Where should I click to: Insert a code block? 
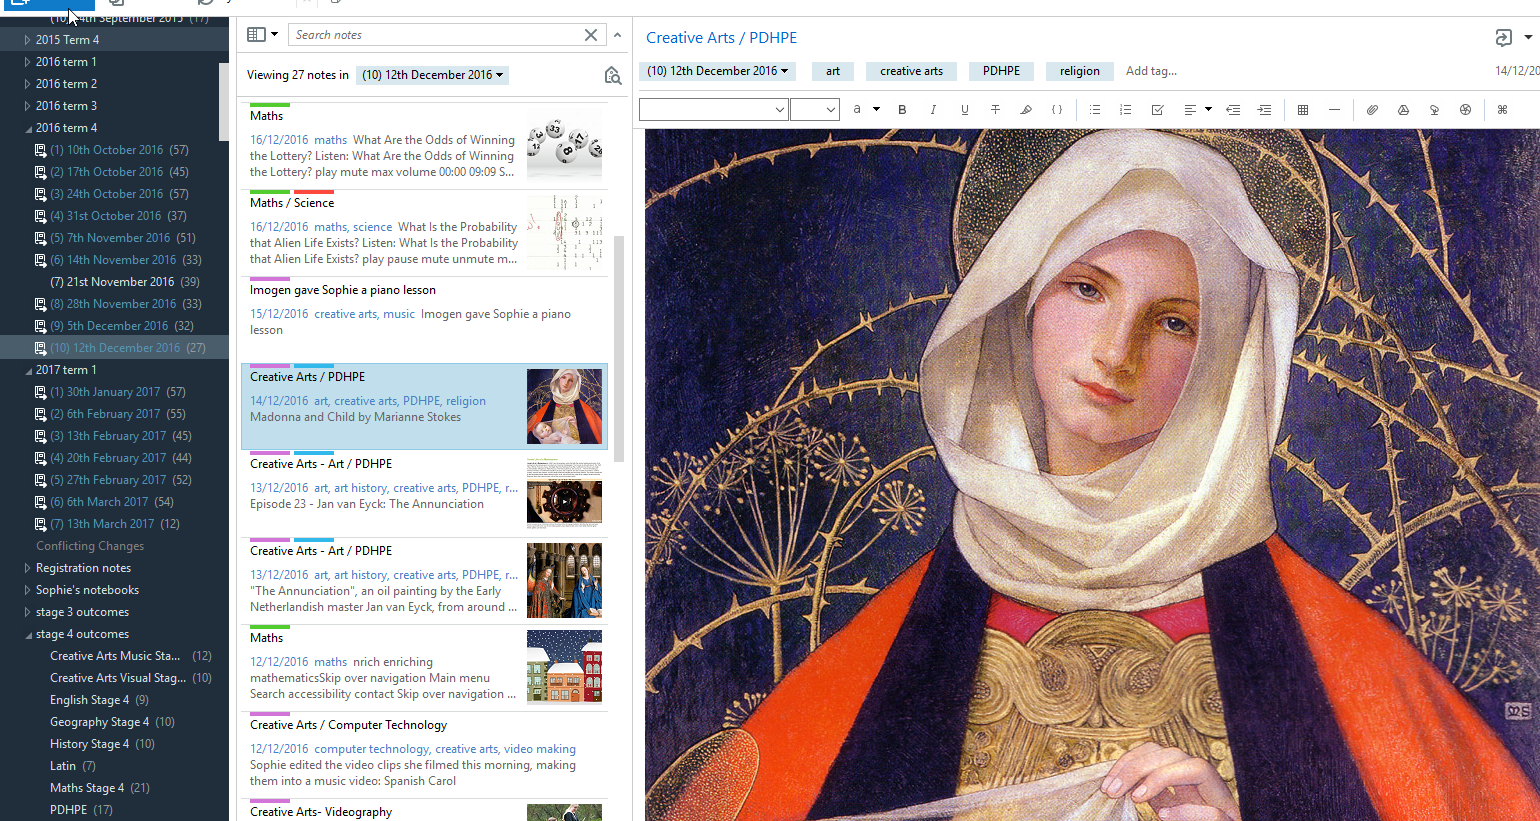[1057, 110]
